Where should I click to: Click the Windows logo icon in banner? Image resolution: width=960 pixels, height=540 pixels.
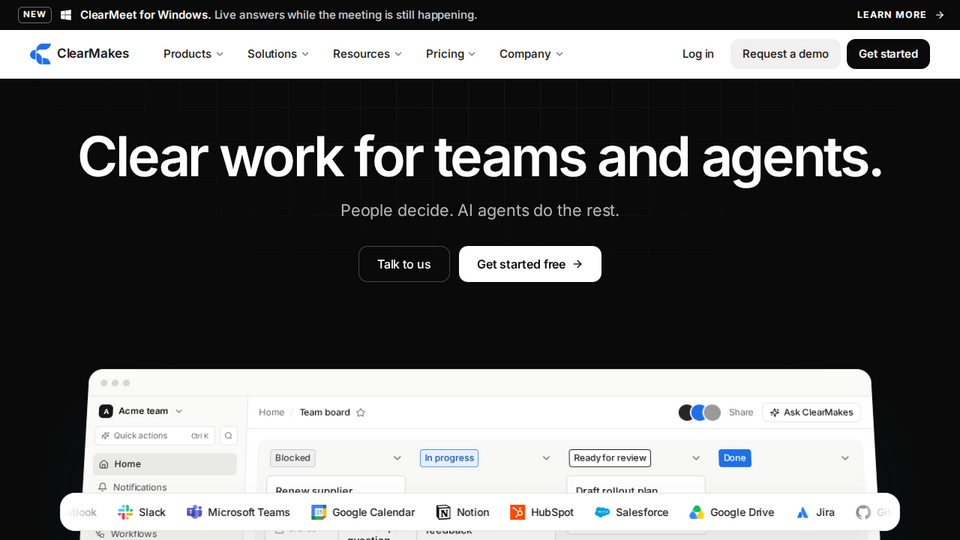pos(66,15)
